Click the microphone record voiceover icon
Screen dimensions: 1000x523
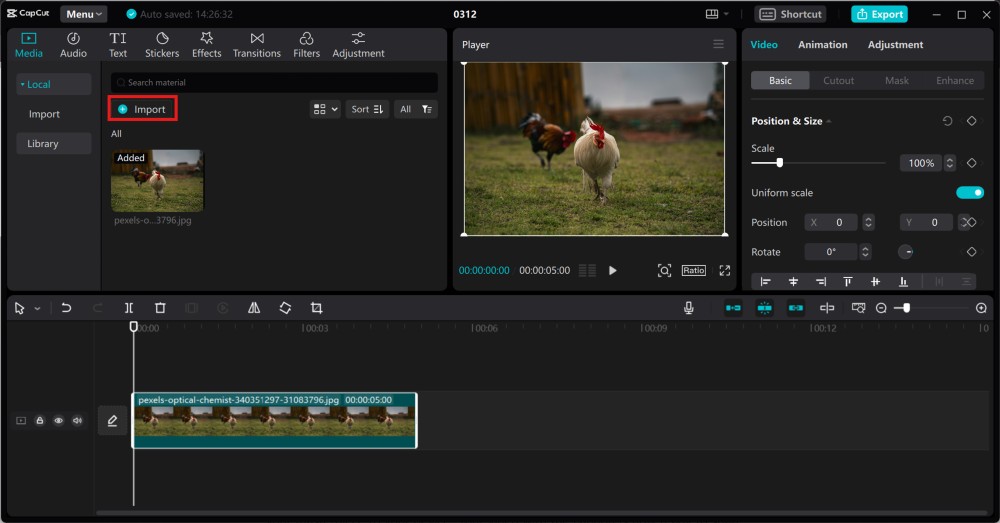tap(689, 308)
